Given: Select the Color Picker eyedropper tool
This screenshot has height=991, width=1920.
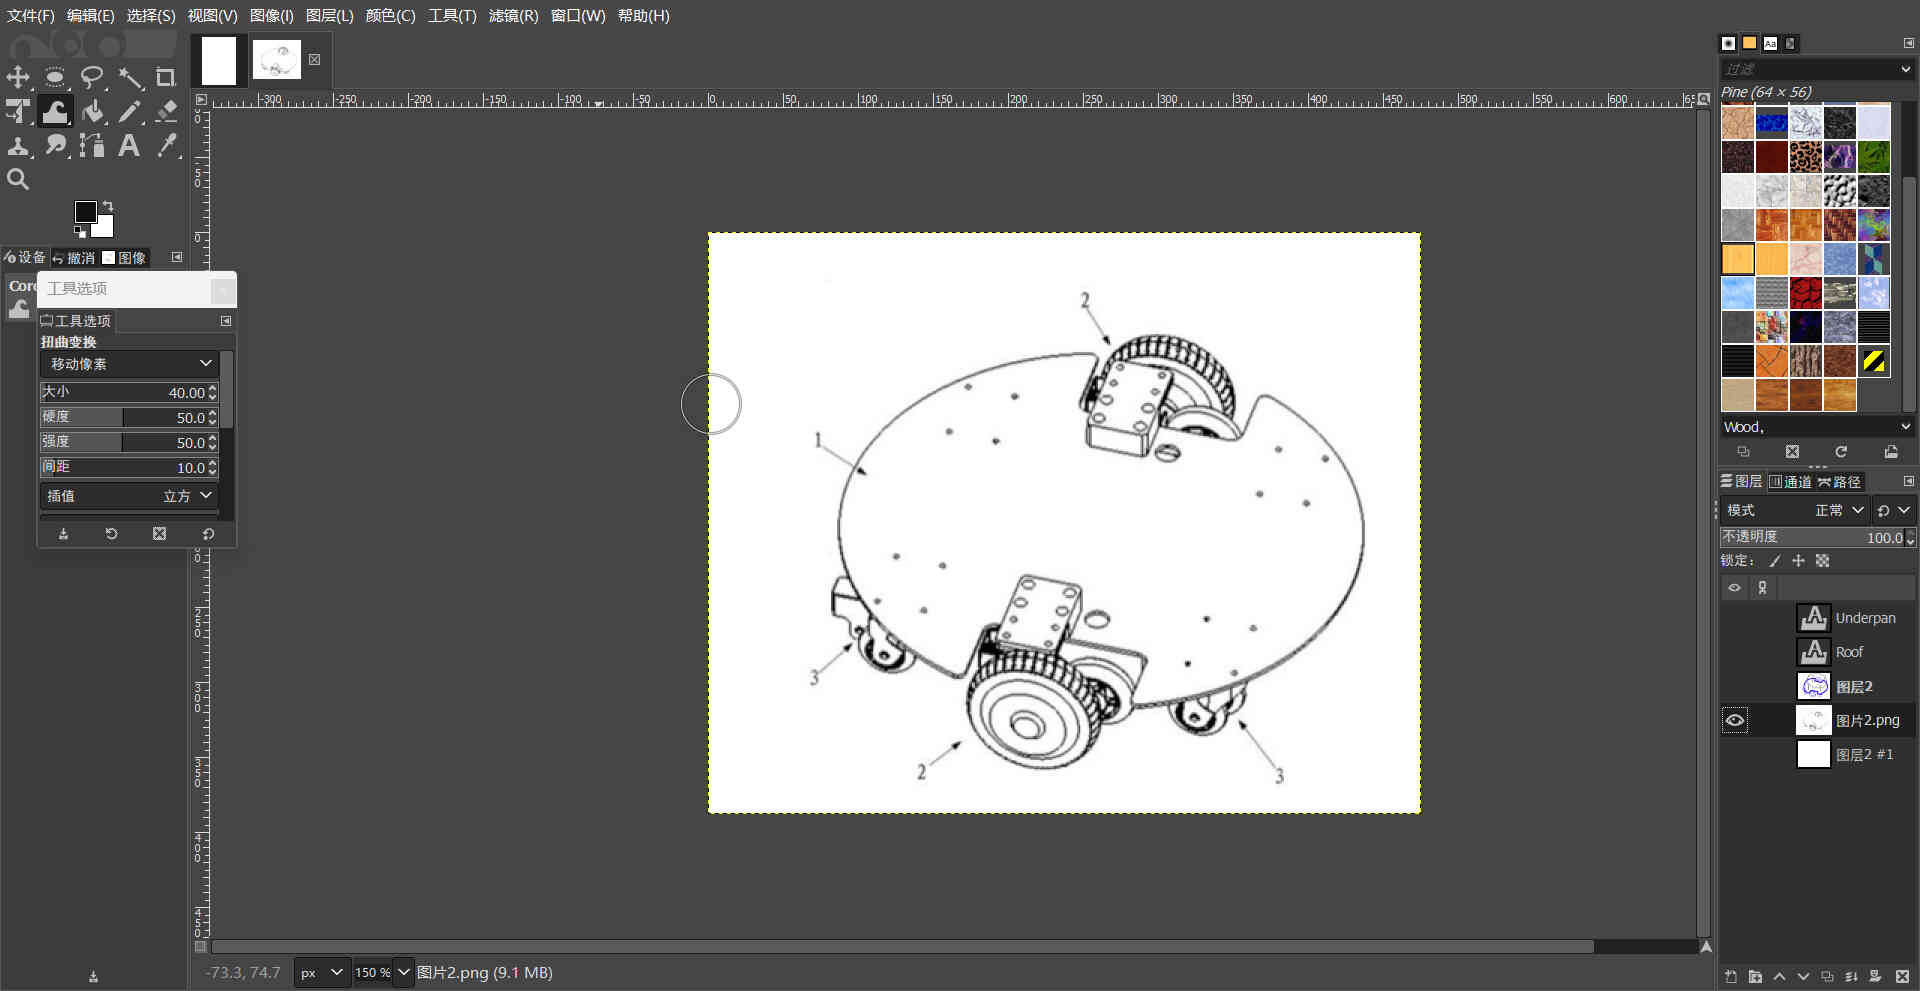Looking at the screenshot, I should pyautogui.click(x=166, y=145).
